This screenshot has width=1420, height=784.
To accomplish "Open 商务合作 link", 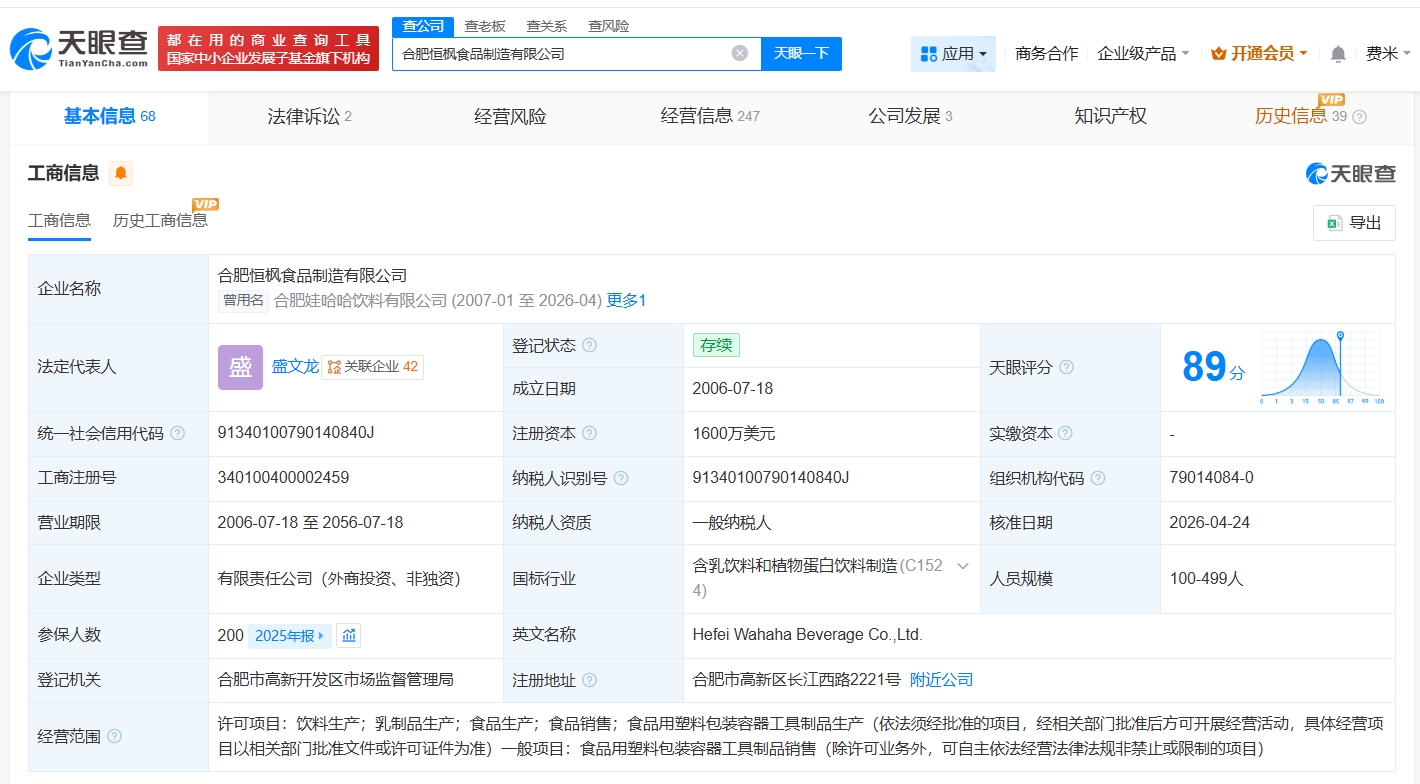I will click(1046, 54).
